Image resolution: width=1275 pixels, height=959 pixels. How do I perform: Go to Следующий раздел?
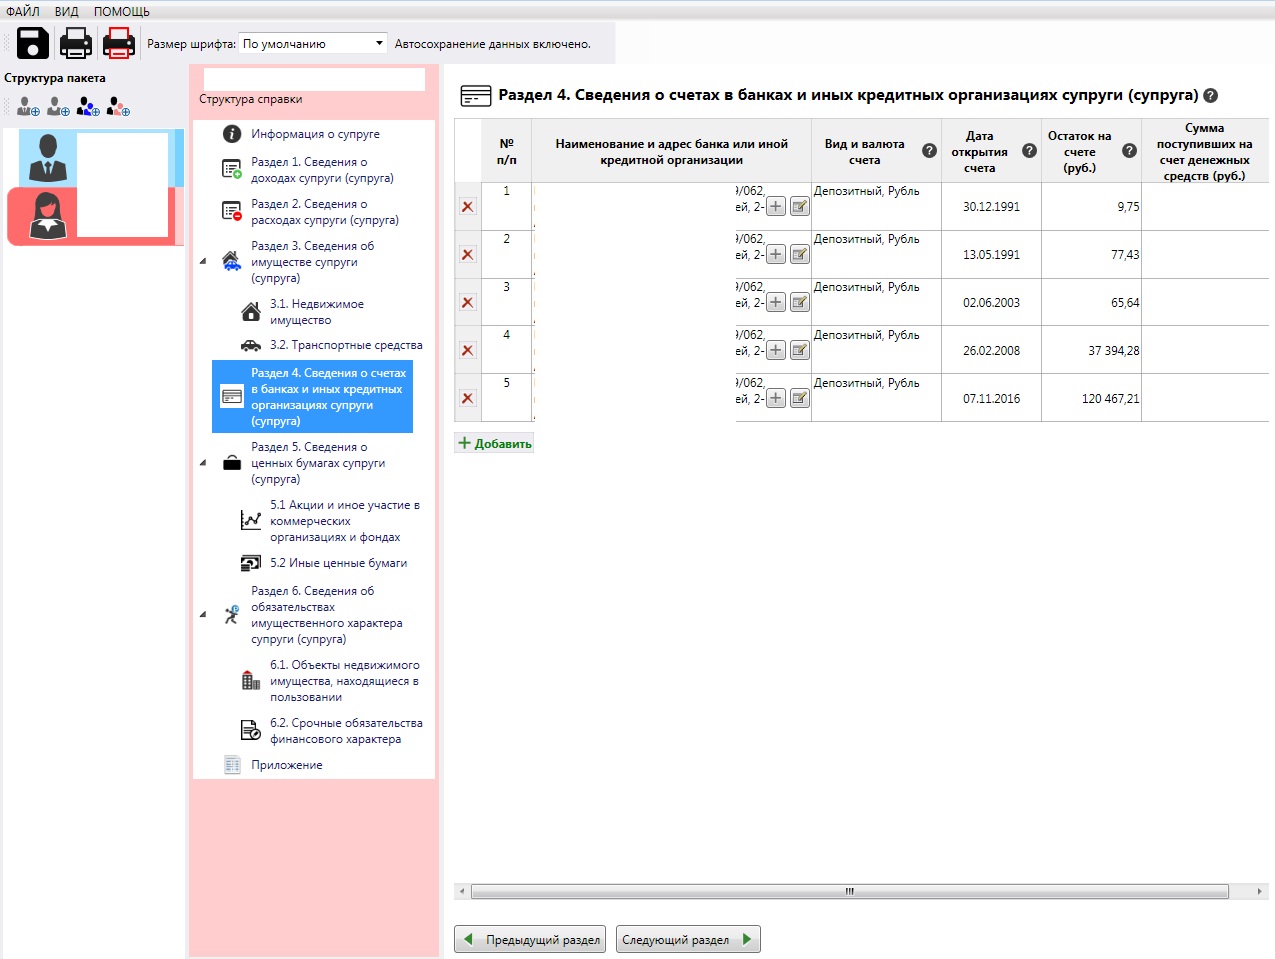click(x=688, y=939)
